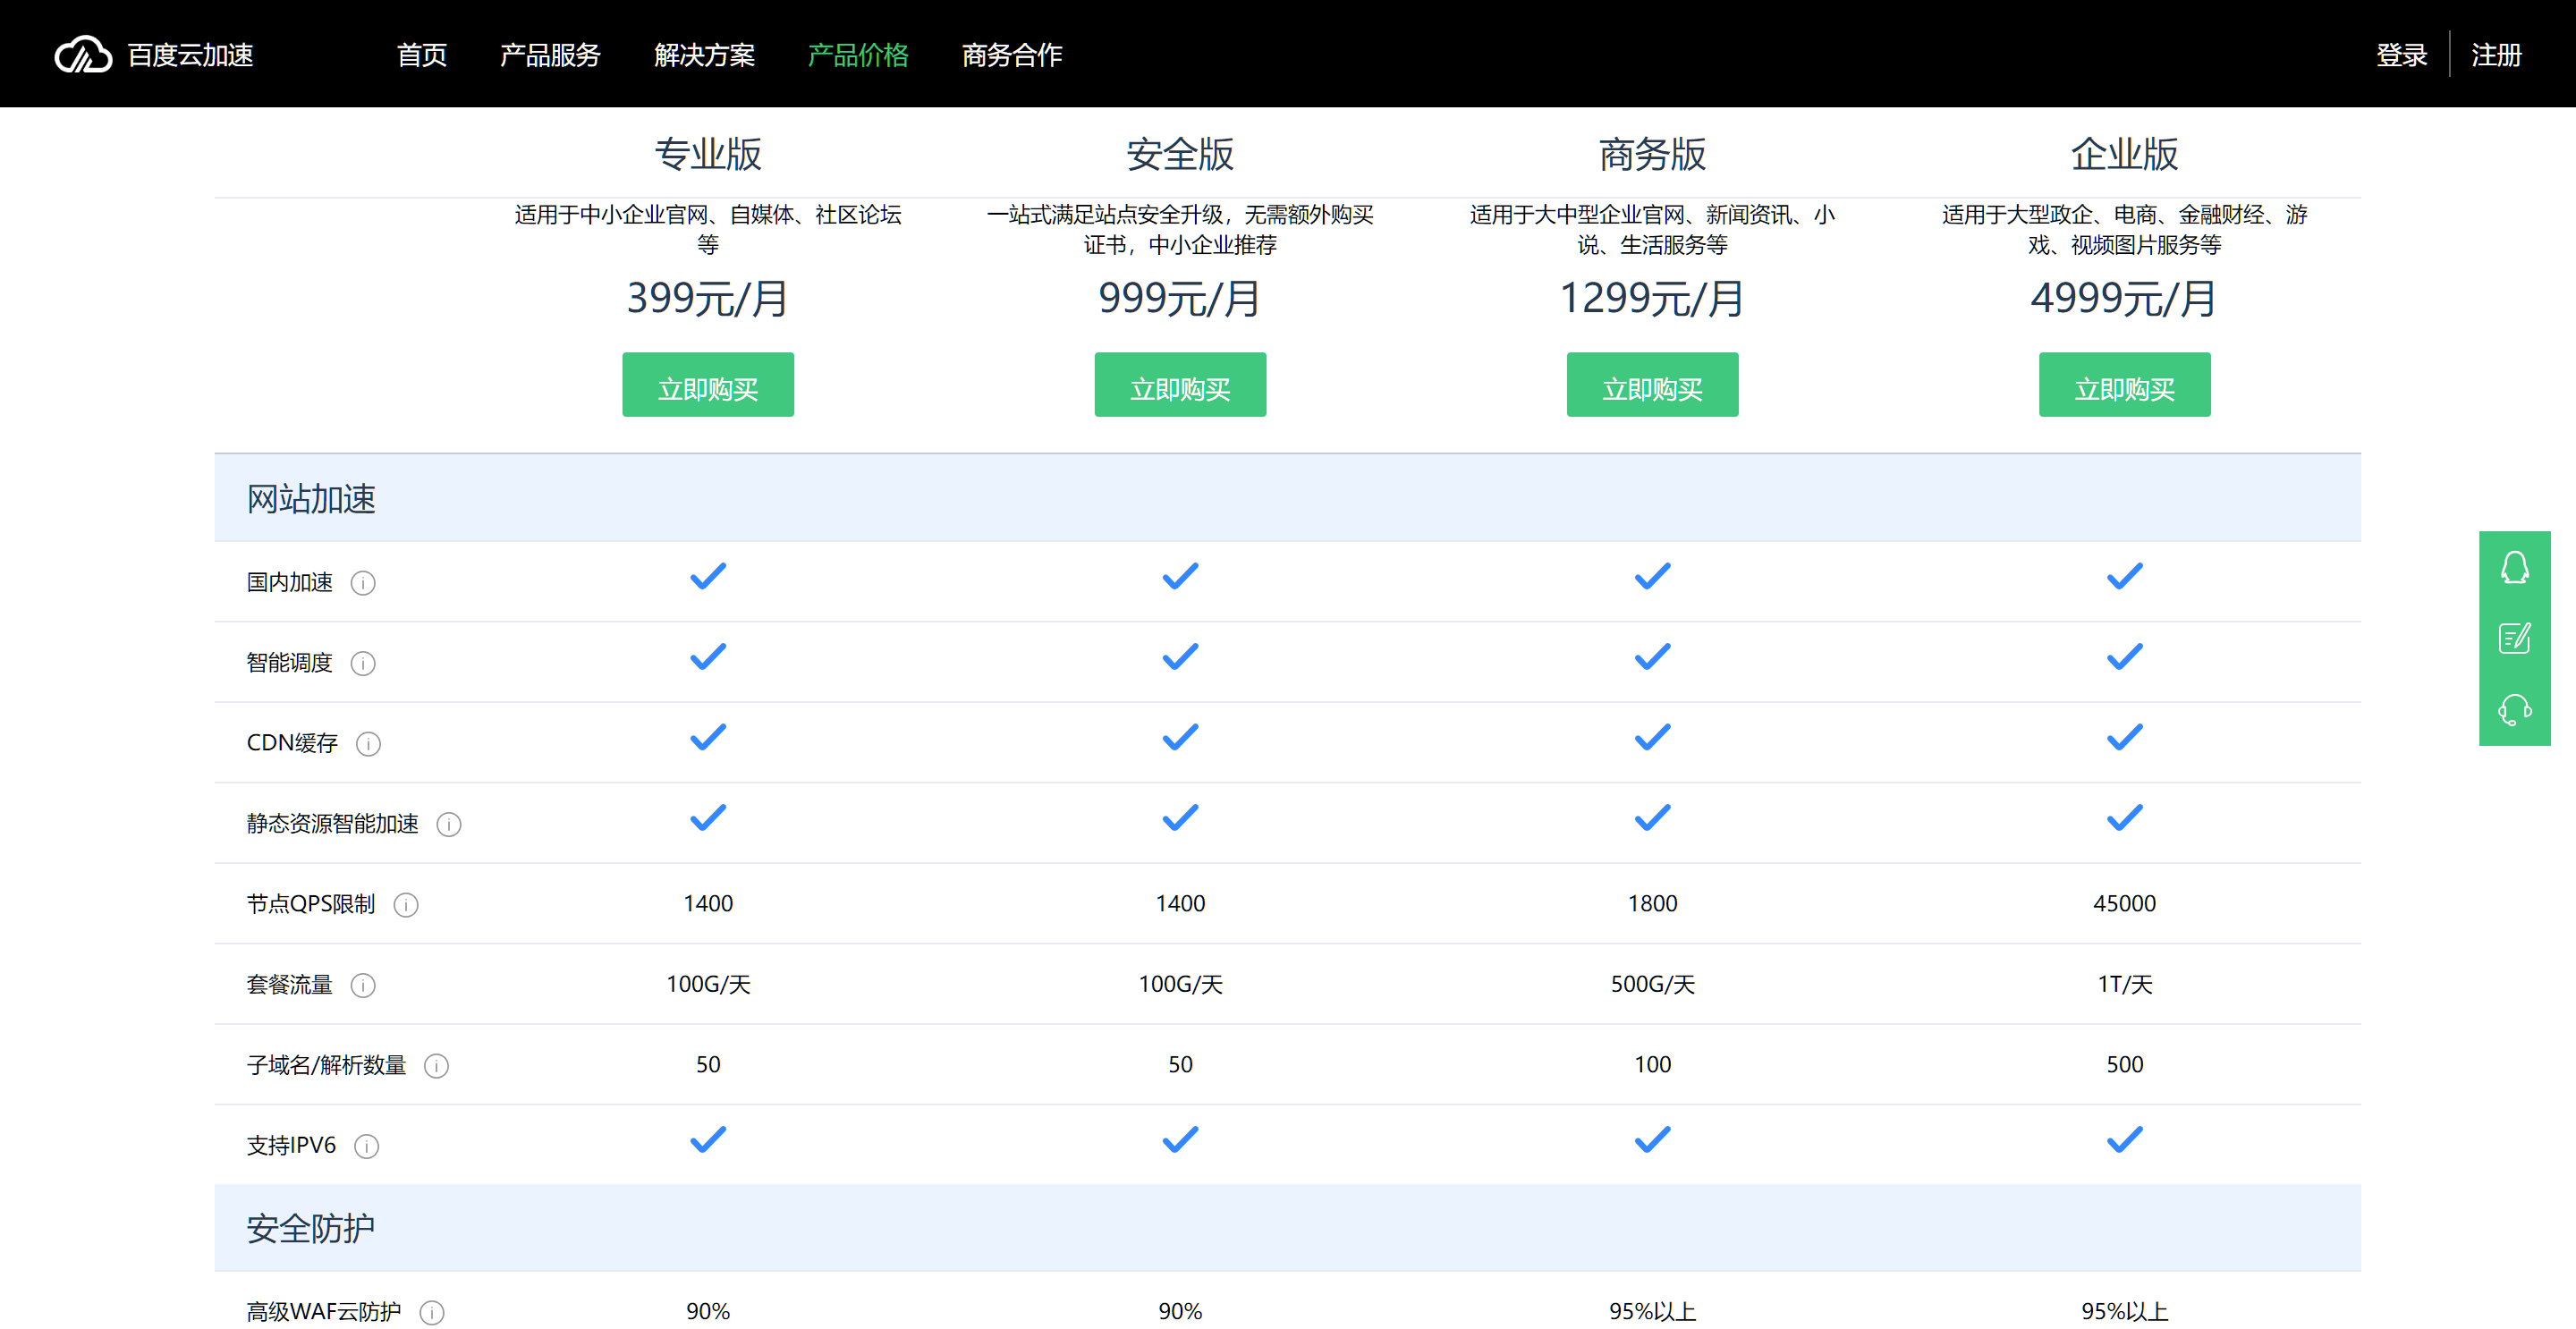Click the 1299元/月 price
This screenshot has width=2576, height=1329.
point(1652,298)
